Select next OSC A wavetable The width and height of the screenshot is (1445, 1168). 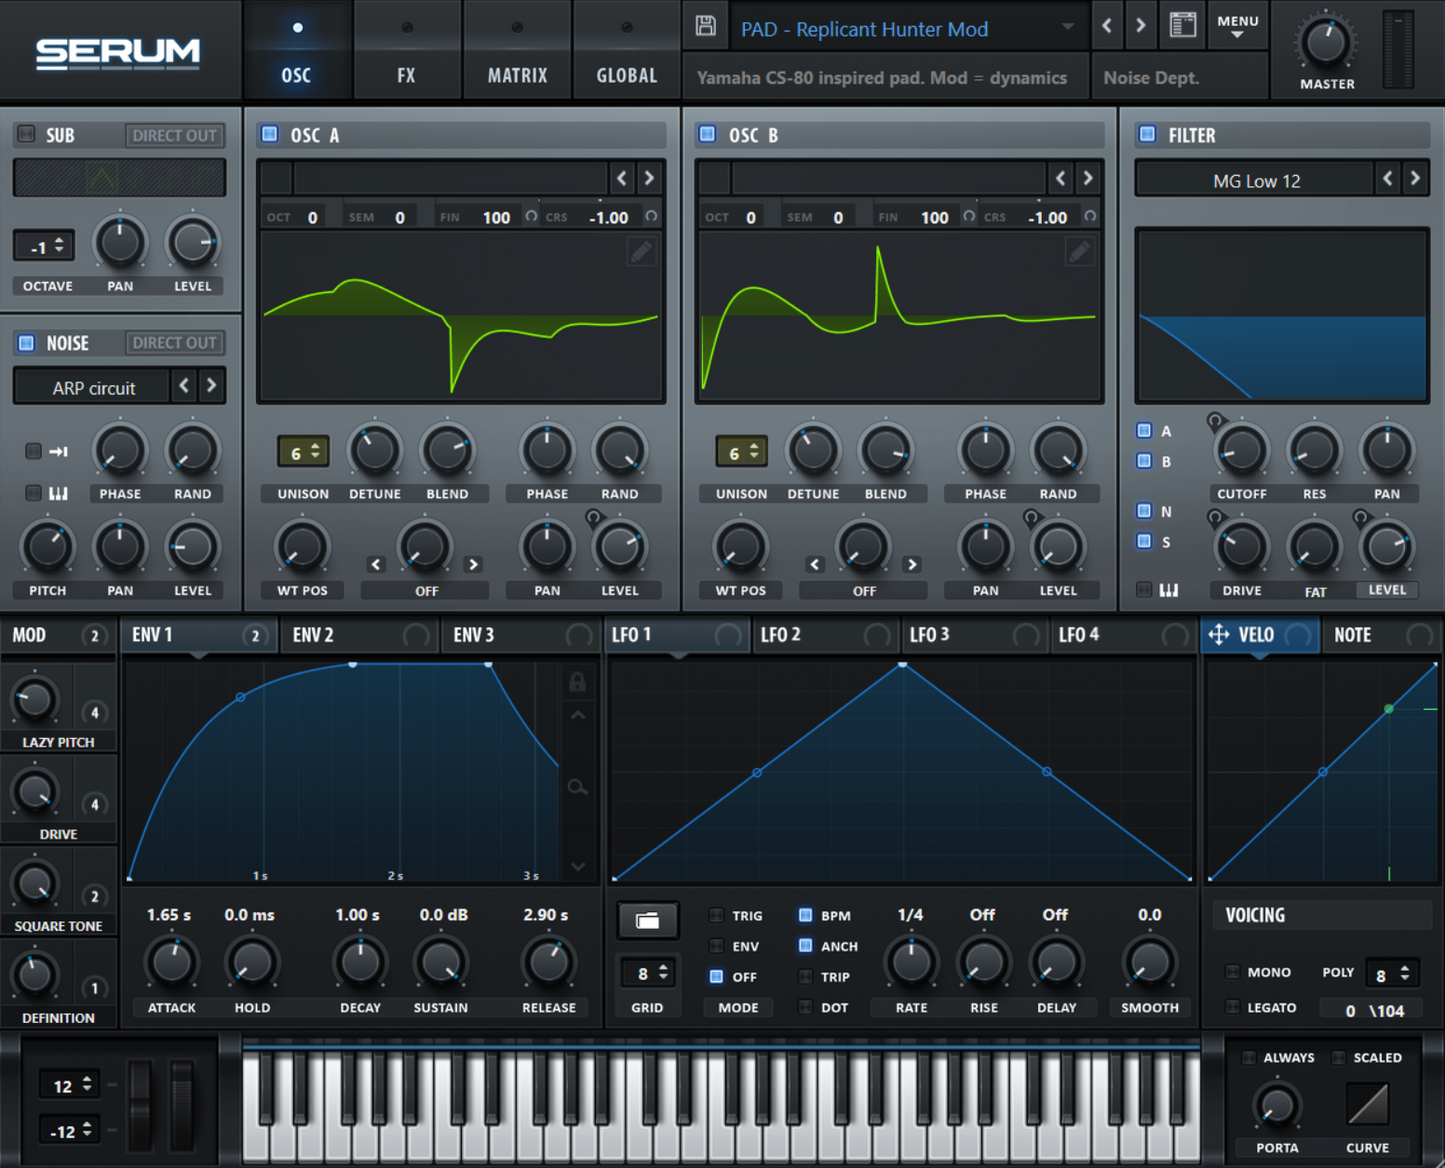coord(649,178)
